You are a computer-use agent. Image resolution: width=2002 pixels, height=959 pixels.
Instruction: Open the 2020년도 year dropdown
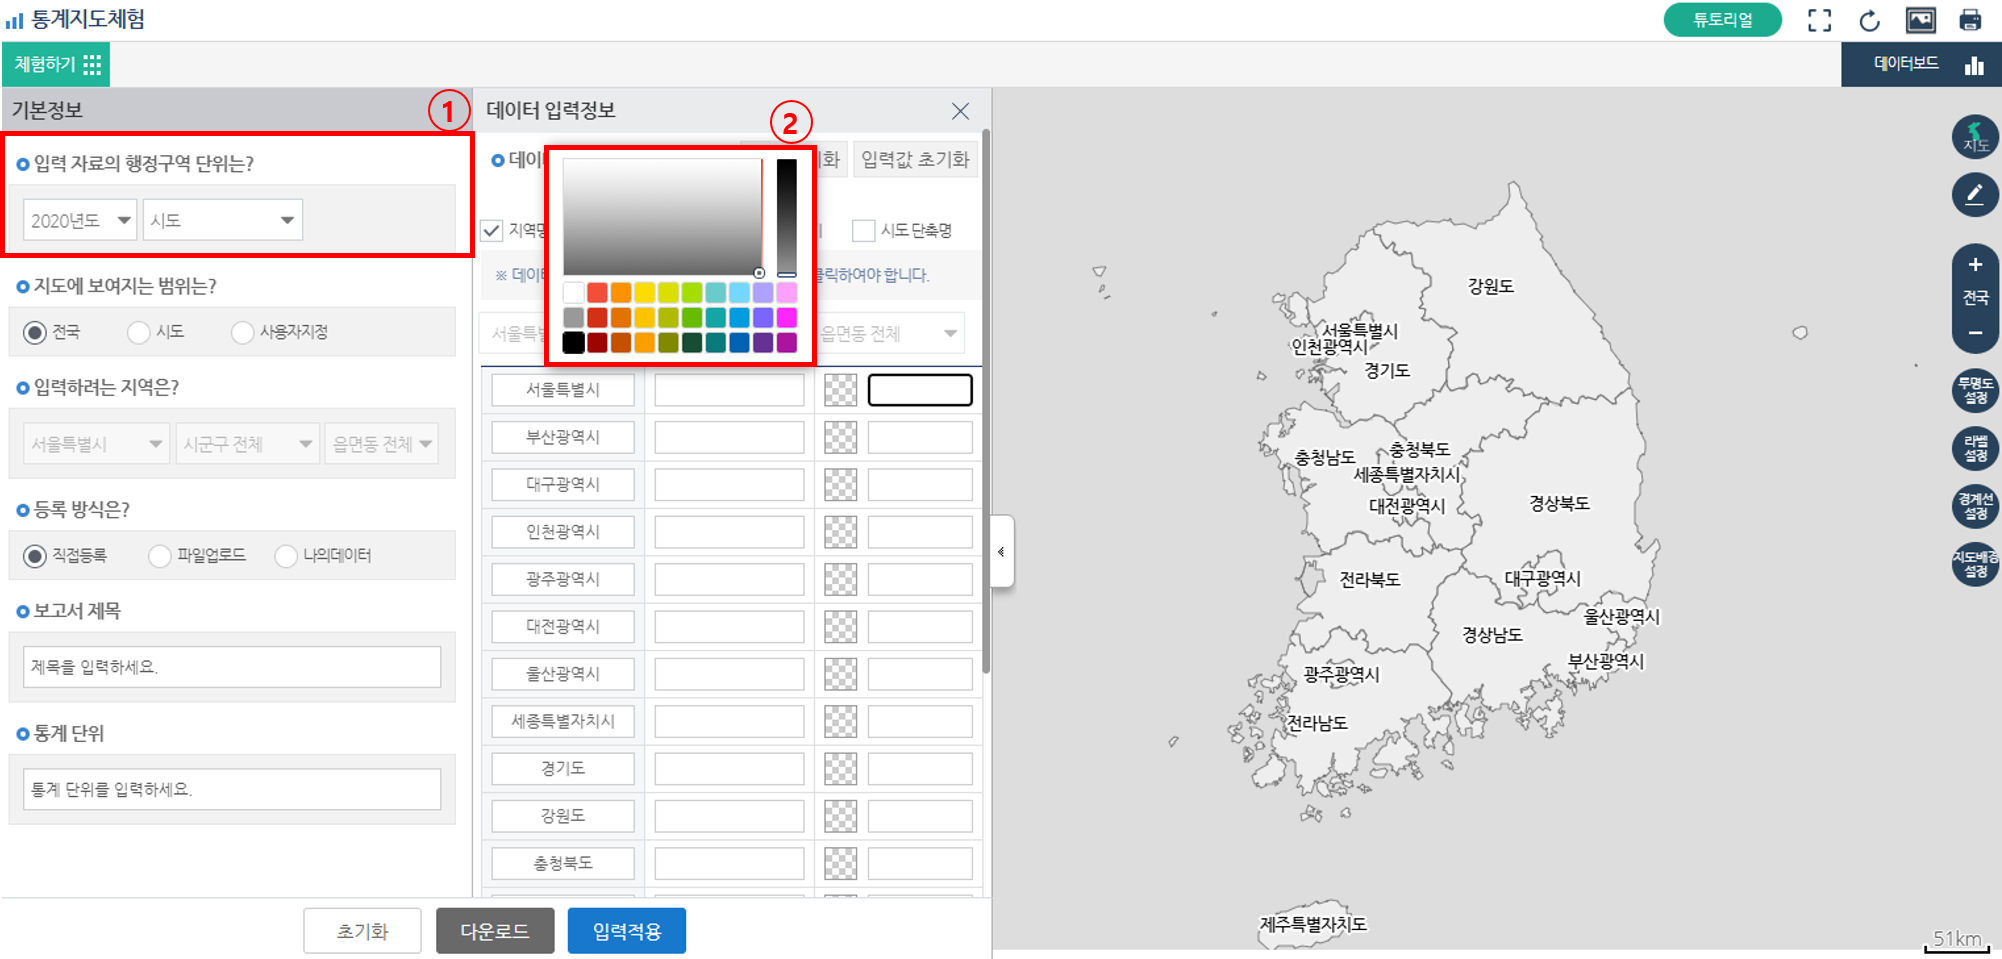tap(79, 220)
